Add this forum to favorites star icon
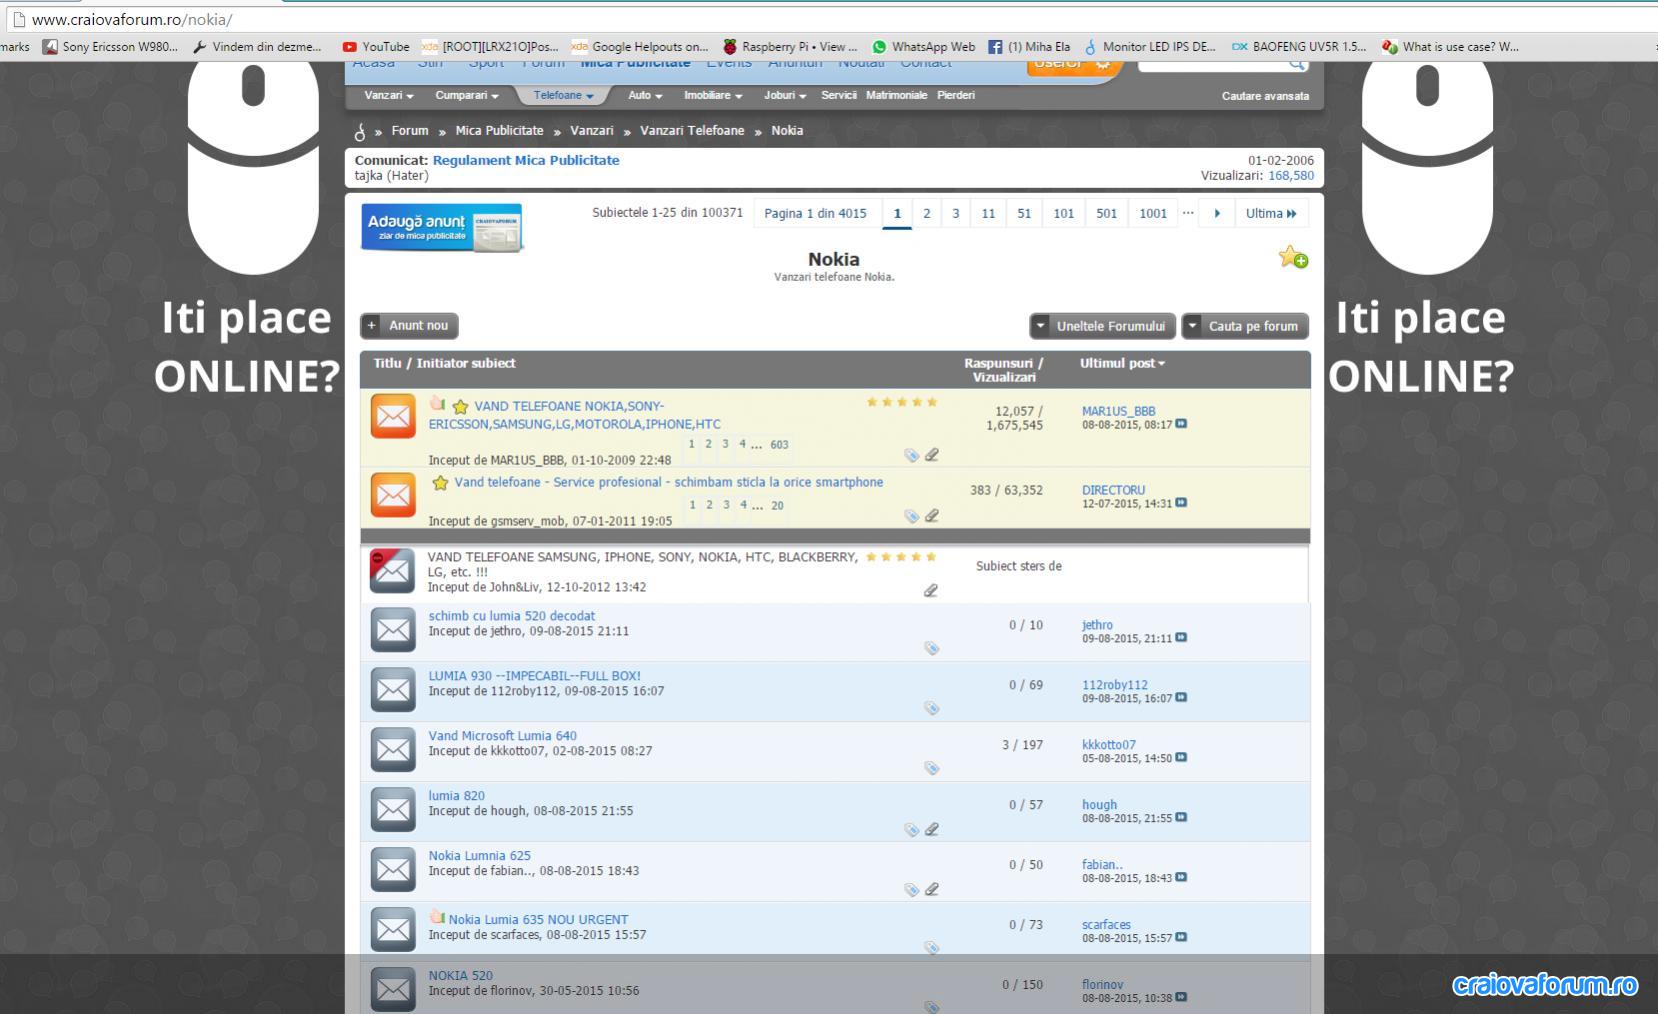1658x1014 pixels. (x=1293, y=257)
